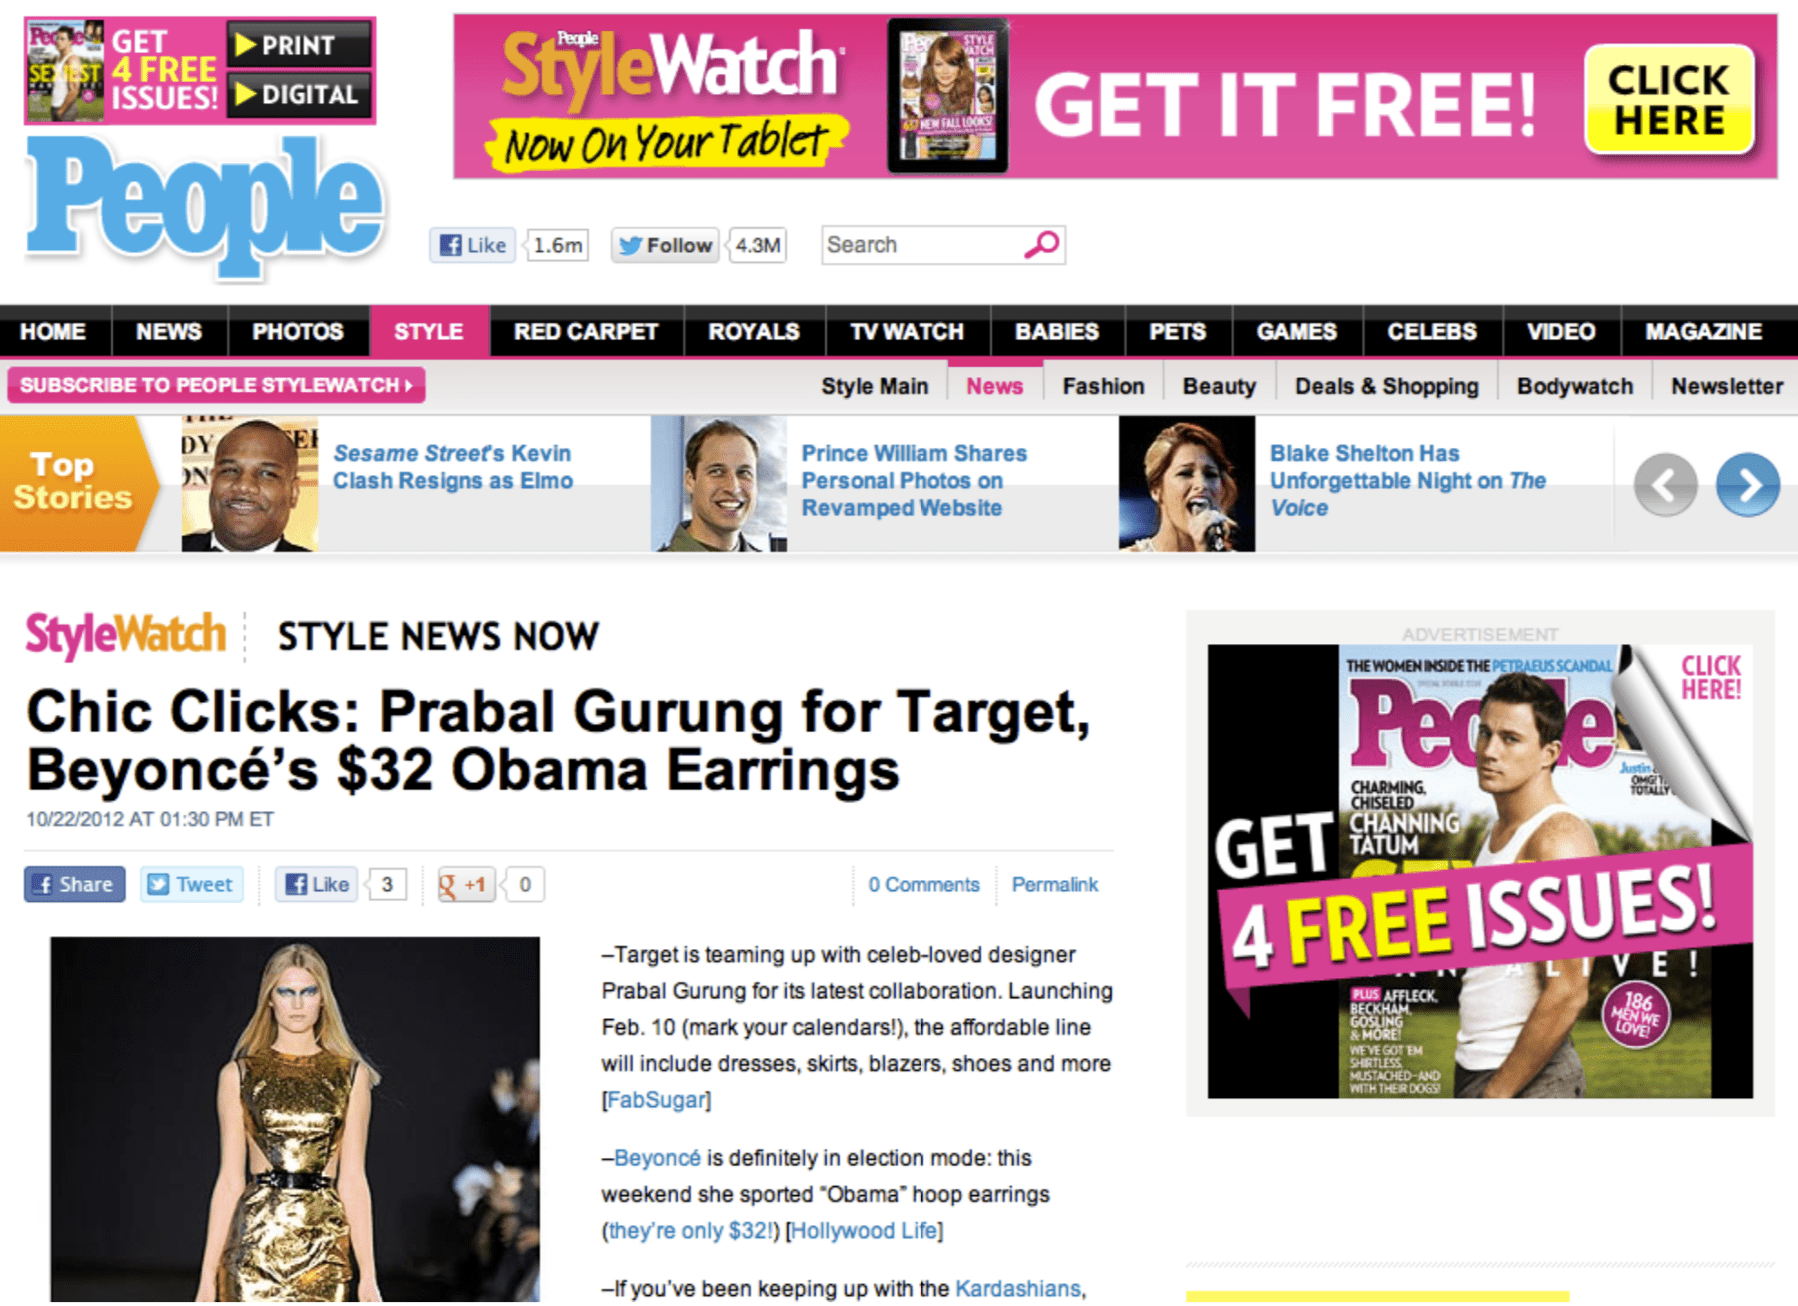Image resolution: width=1798 pixels, height=1306 pixels.
Task: Open the Deals & Shopping tab
Action: (1386, 386)
